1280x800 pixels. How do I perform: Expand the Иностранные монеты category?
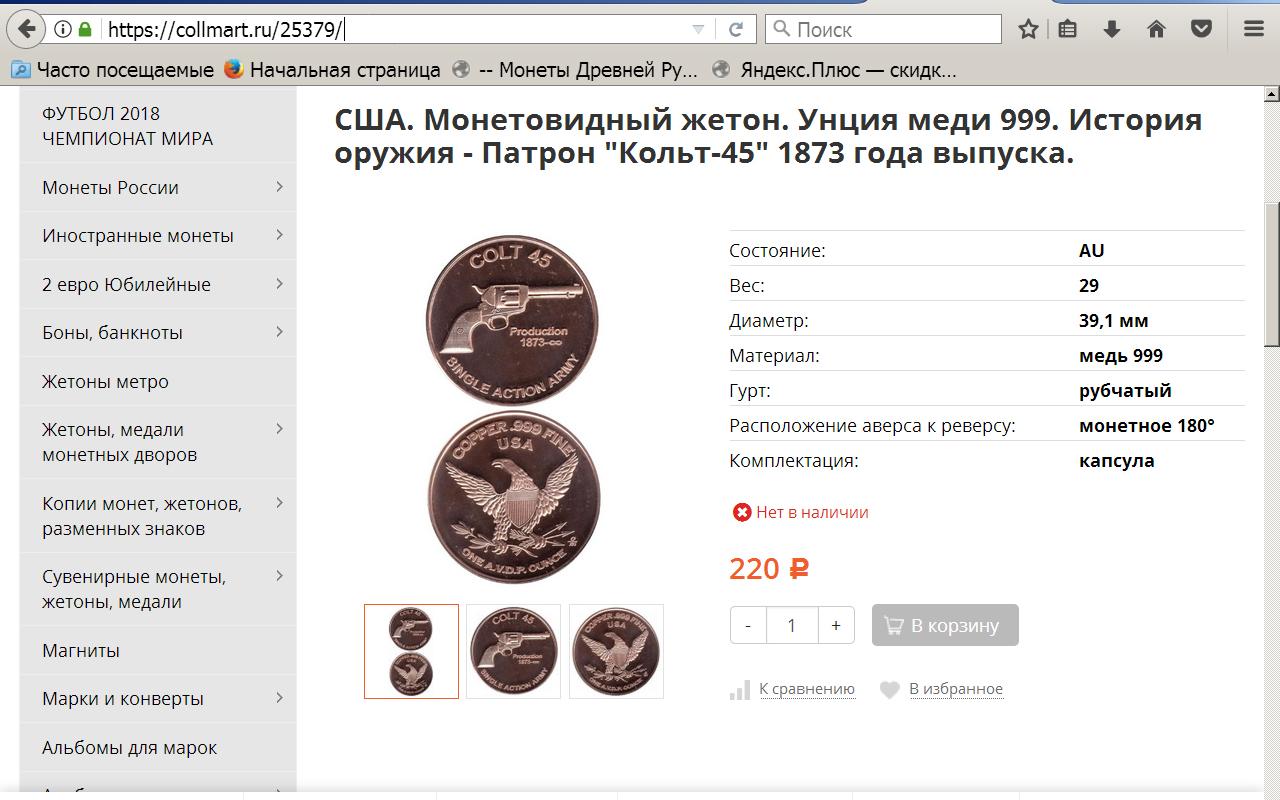(x=280, y=235)
